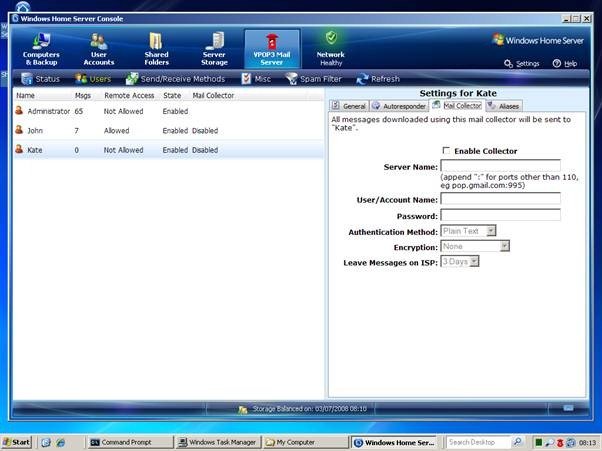This screenshot has height=451, width=602.
Task: Open Shared Folders section
Action: point(156,50)
